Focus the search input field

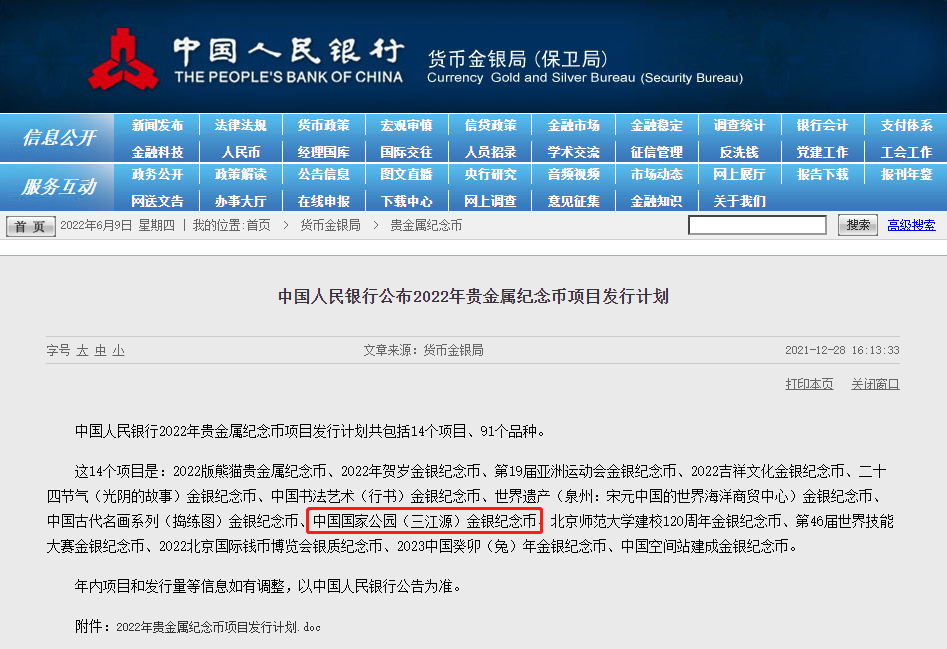coord(757,225)
